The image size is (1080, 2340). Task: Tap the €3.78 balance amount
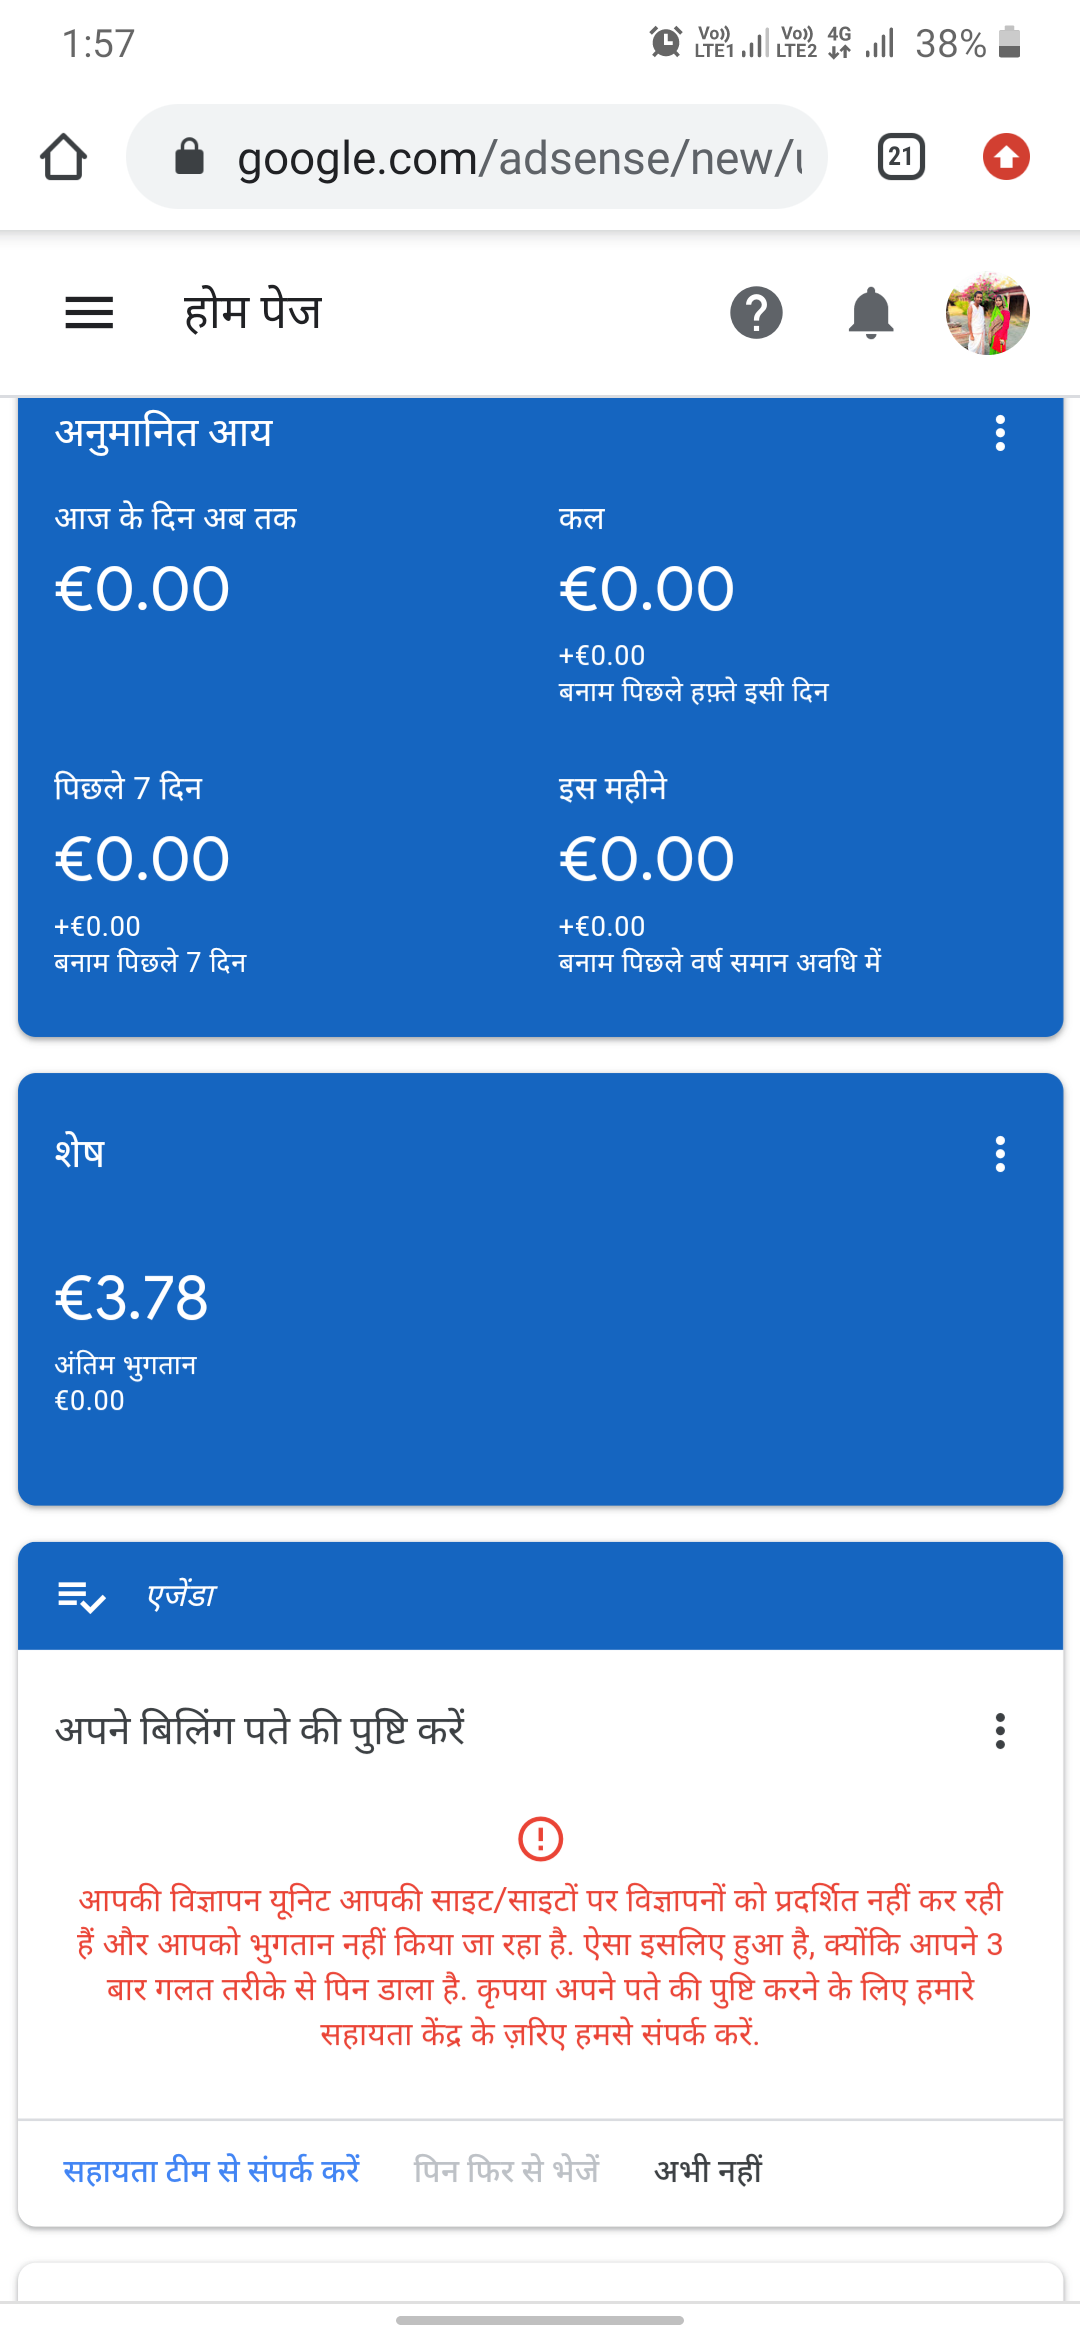click(x=131, y=1298)
